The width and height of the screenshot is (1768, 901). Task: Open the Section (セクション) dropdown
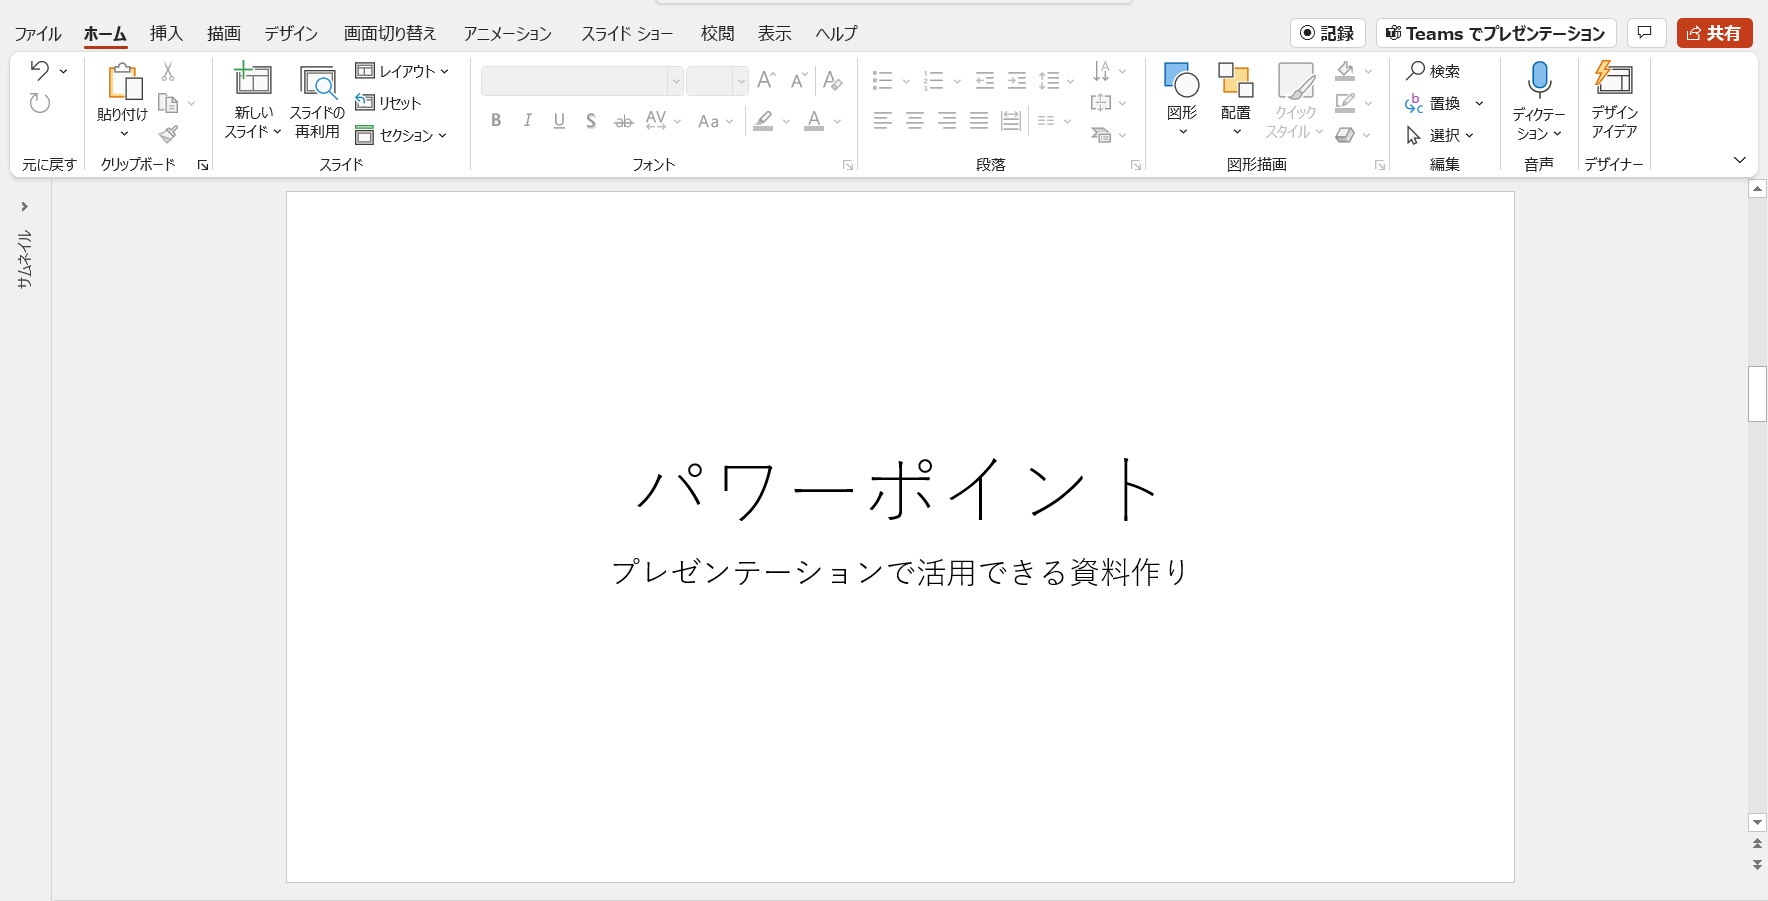(401, 135)
